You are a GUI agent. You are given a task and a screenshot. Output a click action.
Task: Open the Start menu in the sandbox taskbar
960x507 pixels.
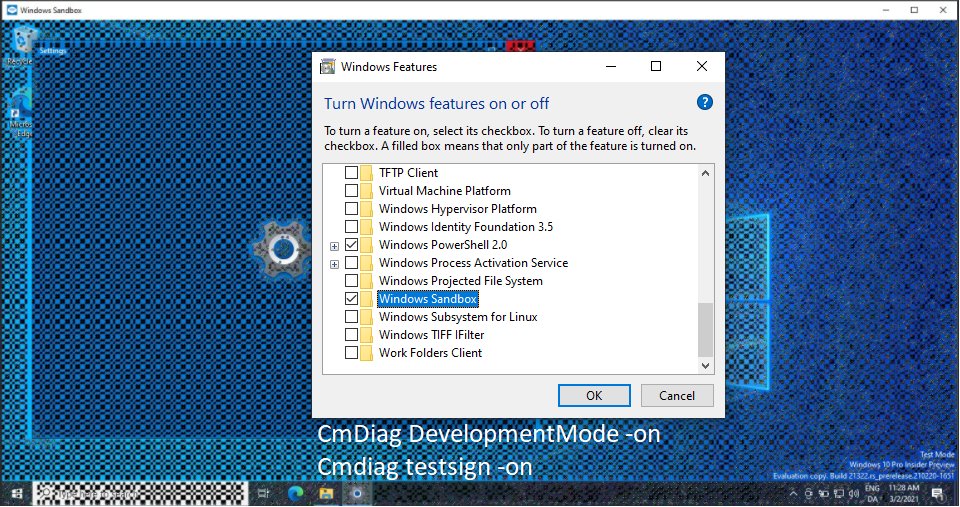pos(17,494)
